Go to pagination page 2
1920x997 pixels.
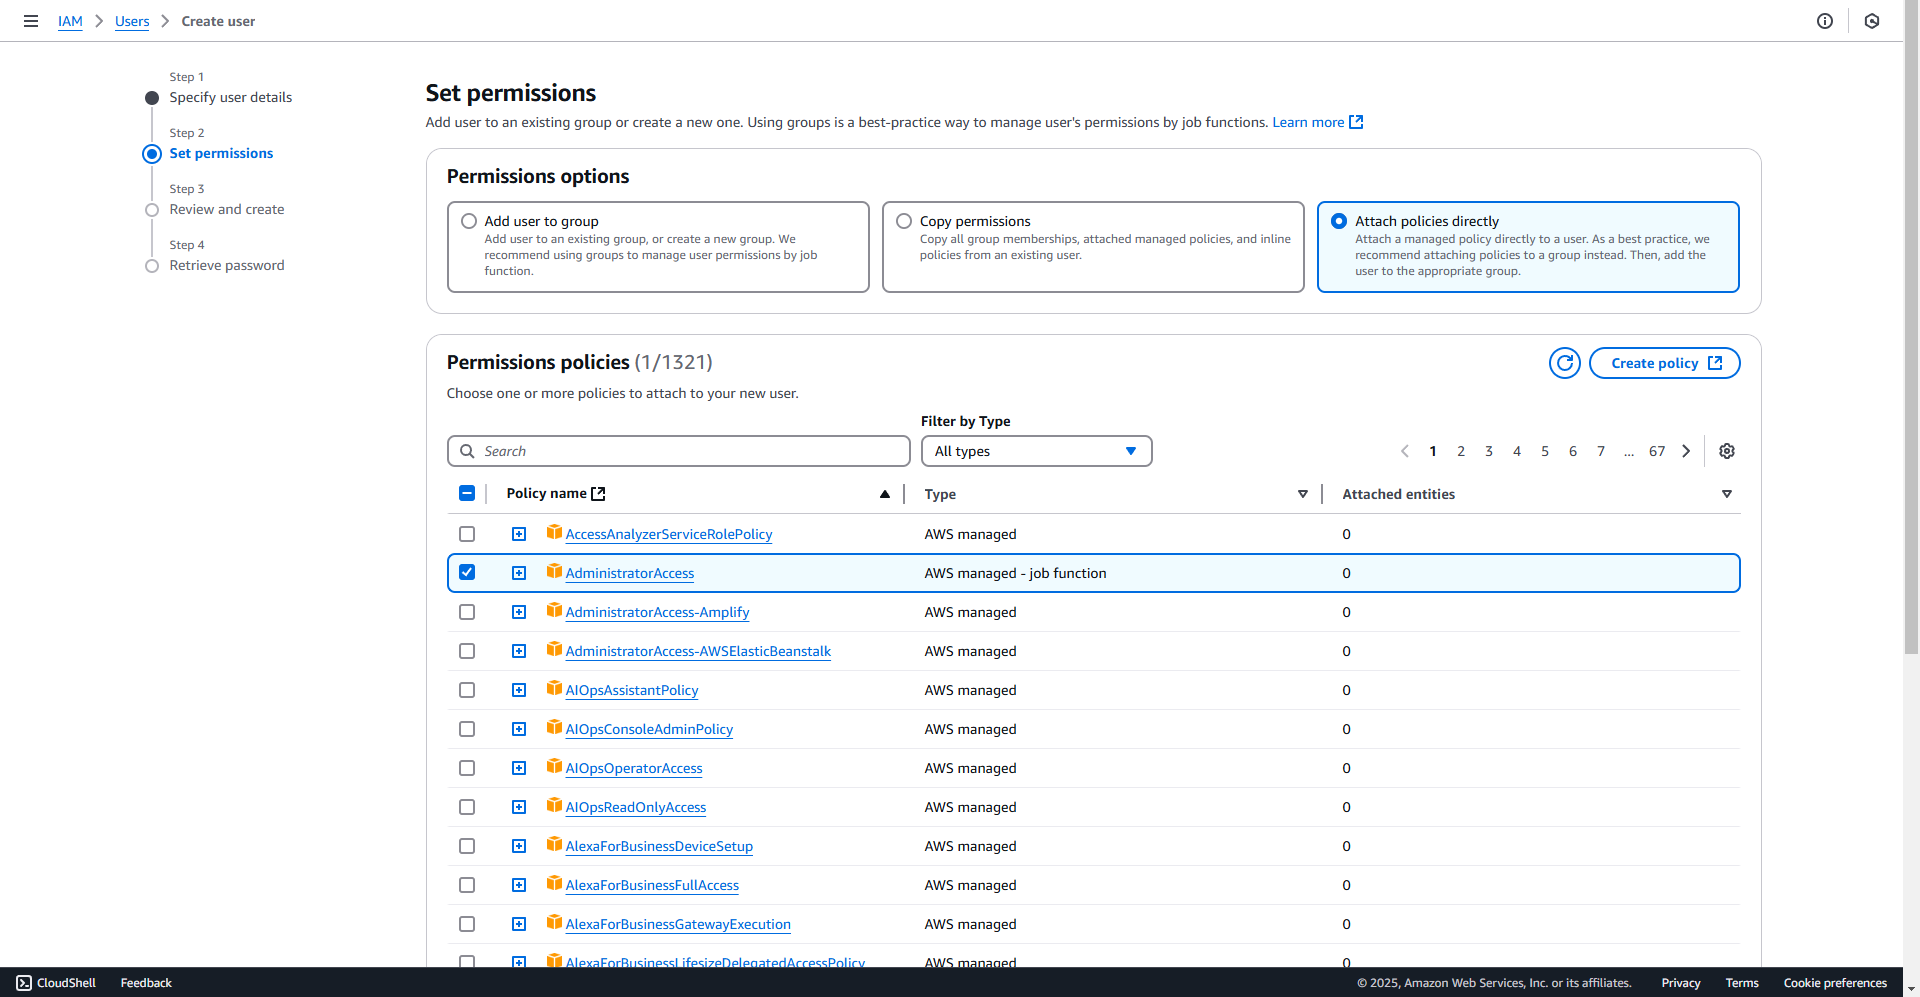pos(1461,451)
